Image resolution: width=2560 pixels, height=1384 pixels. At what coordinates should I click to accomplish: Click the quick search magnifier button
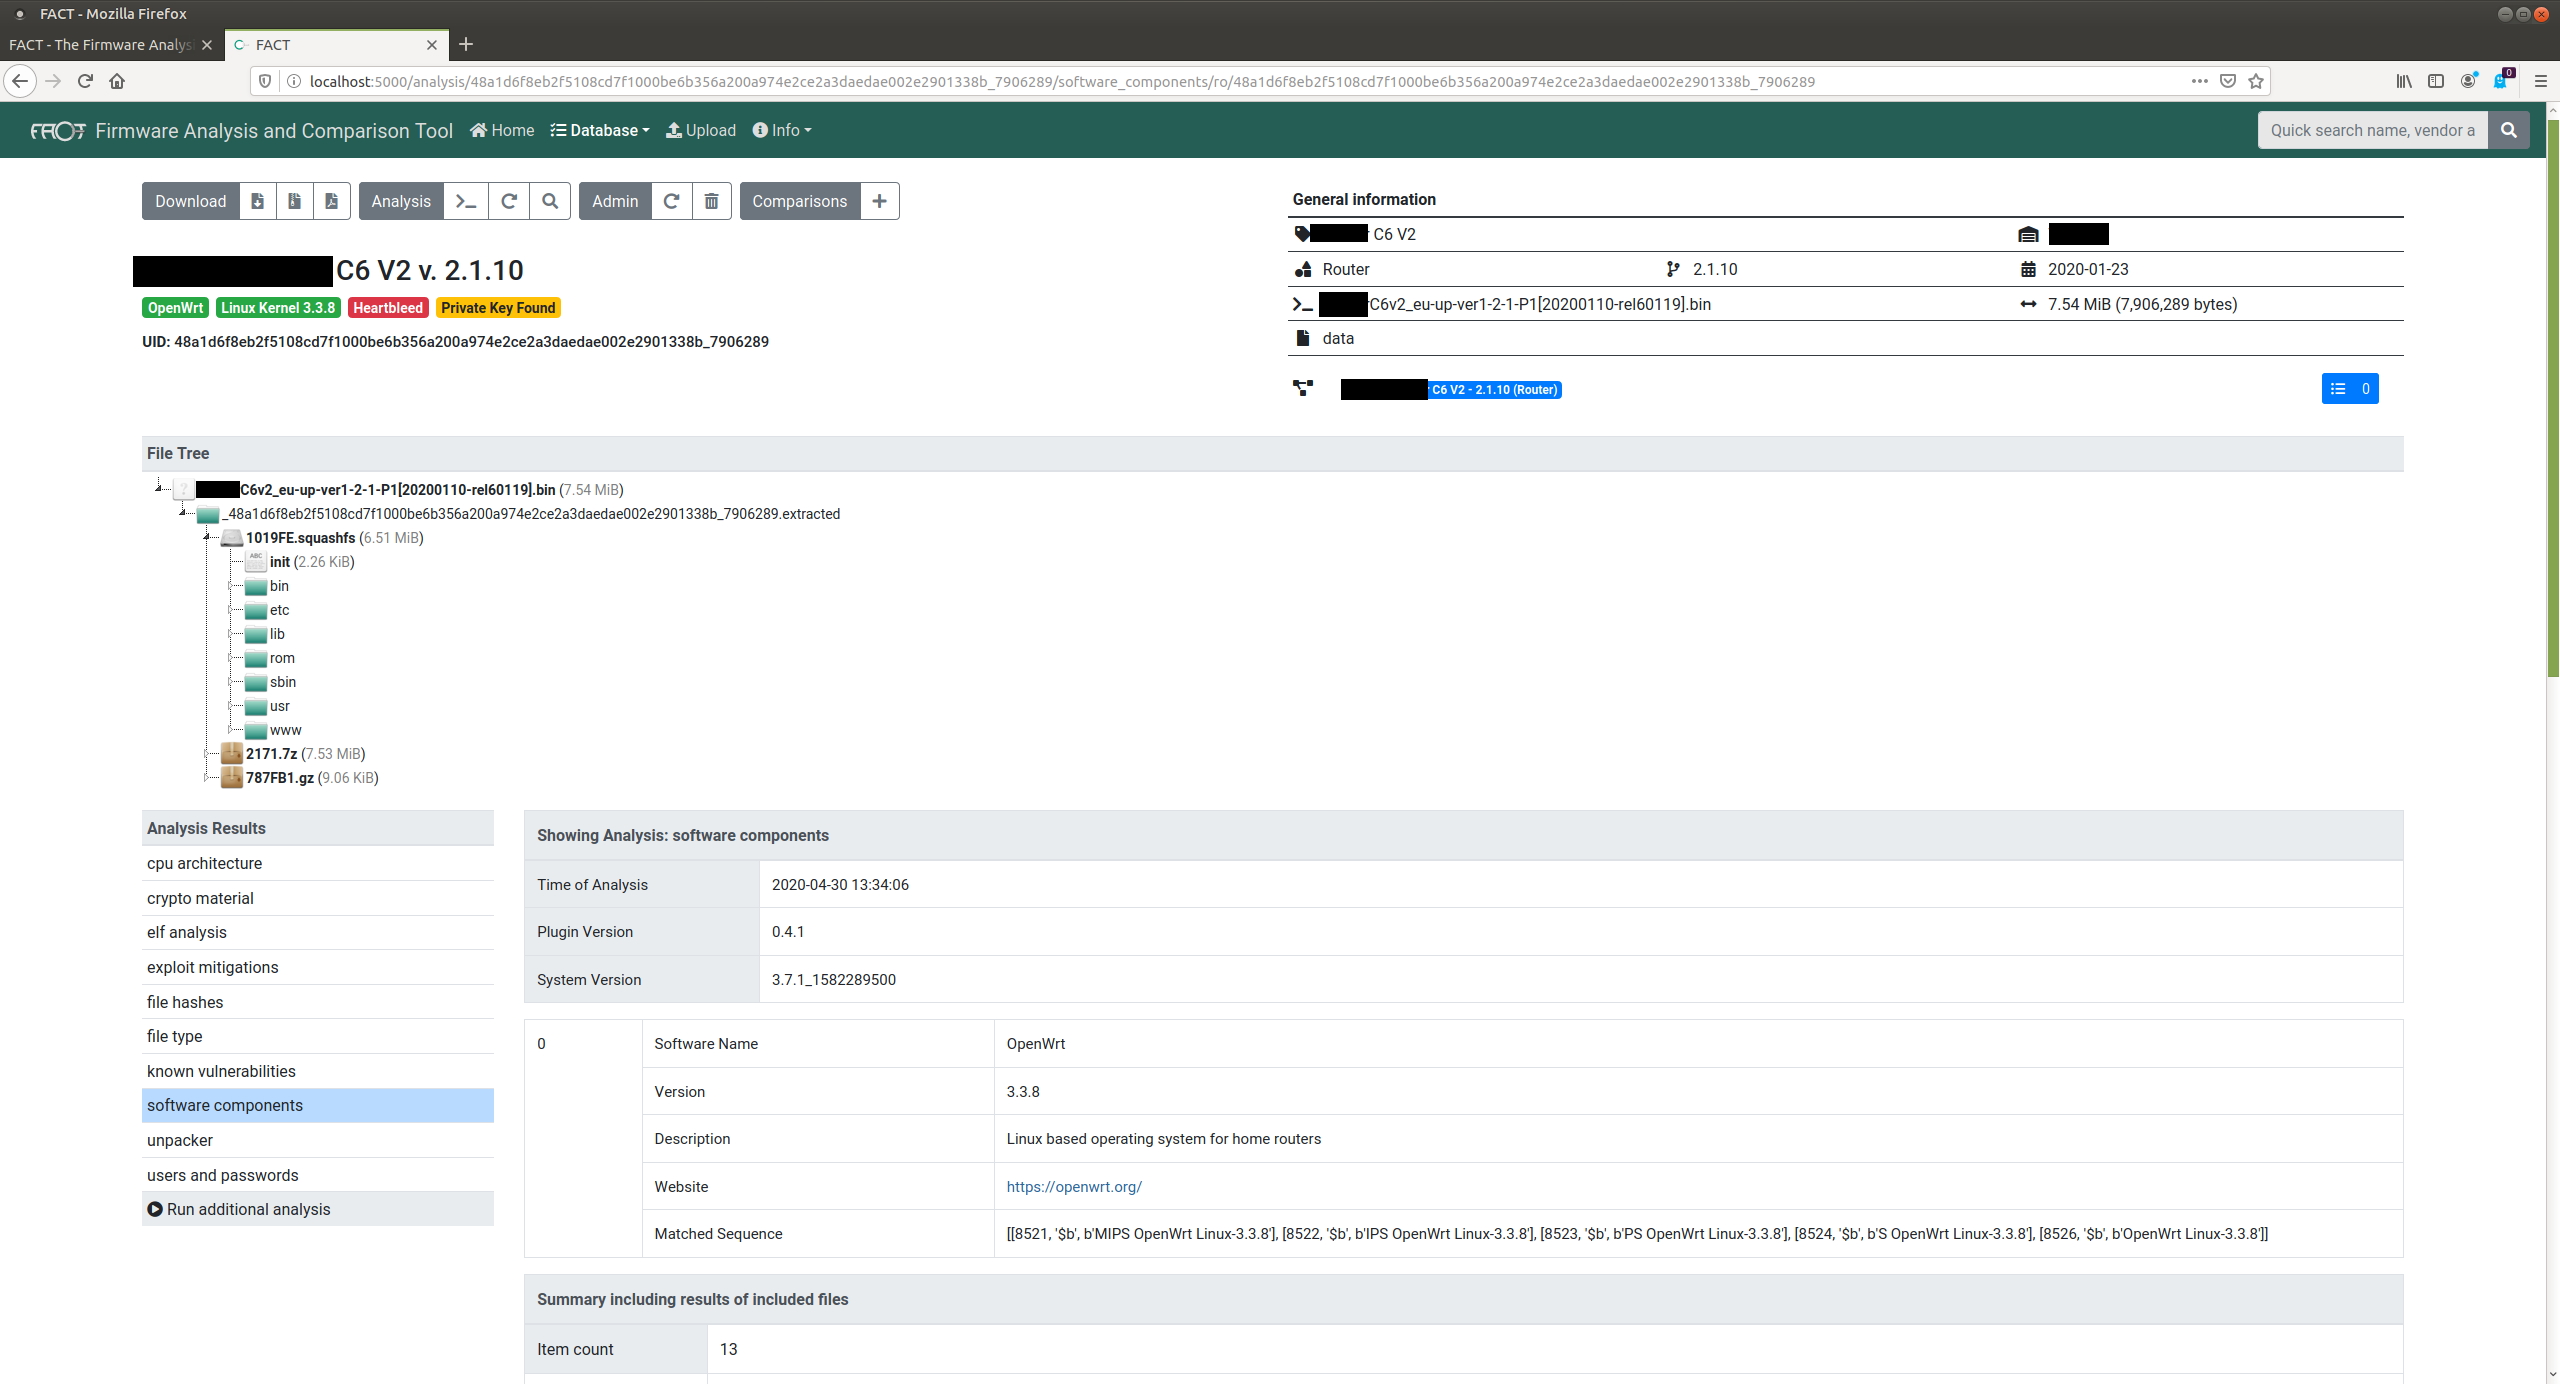click(2508, 130)
